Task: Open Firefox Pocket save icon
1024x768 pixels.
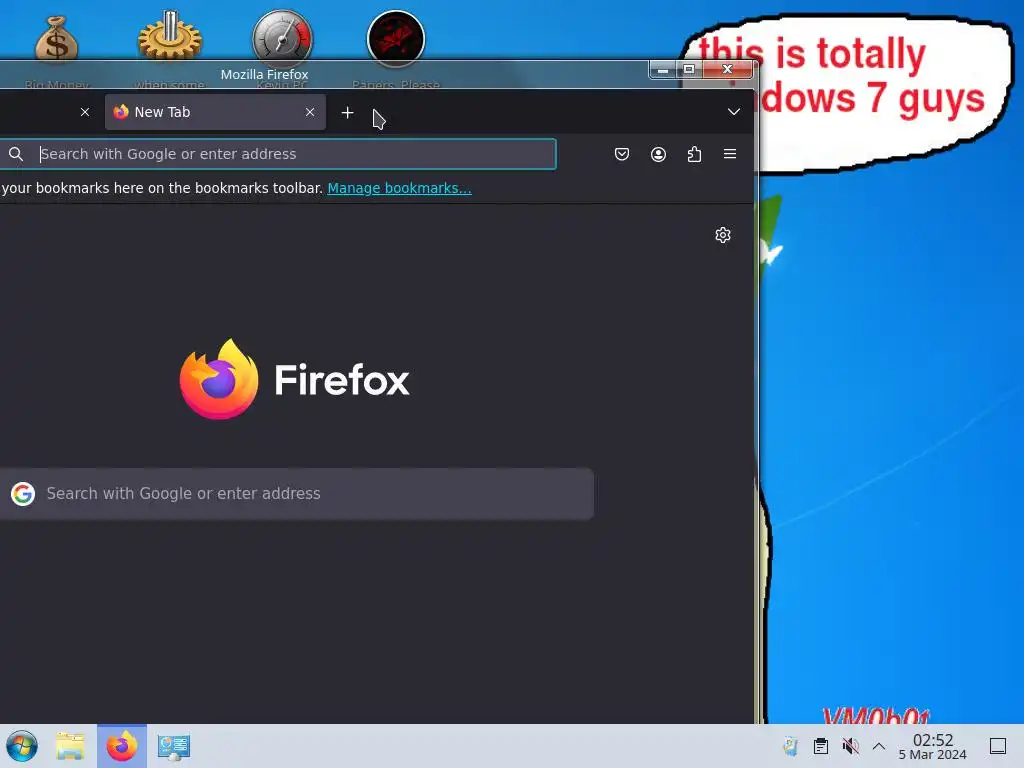Action: 622,154
